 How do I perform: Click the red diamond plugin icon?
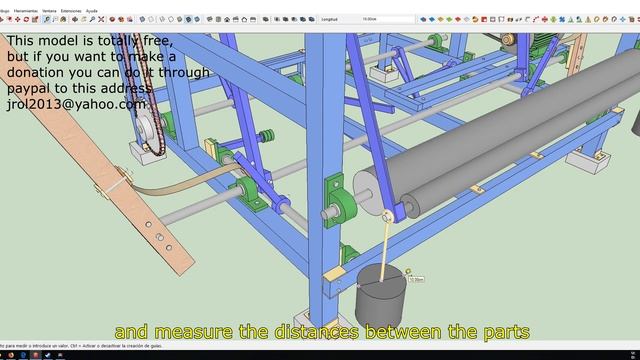point(458,19)
